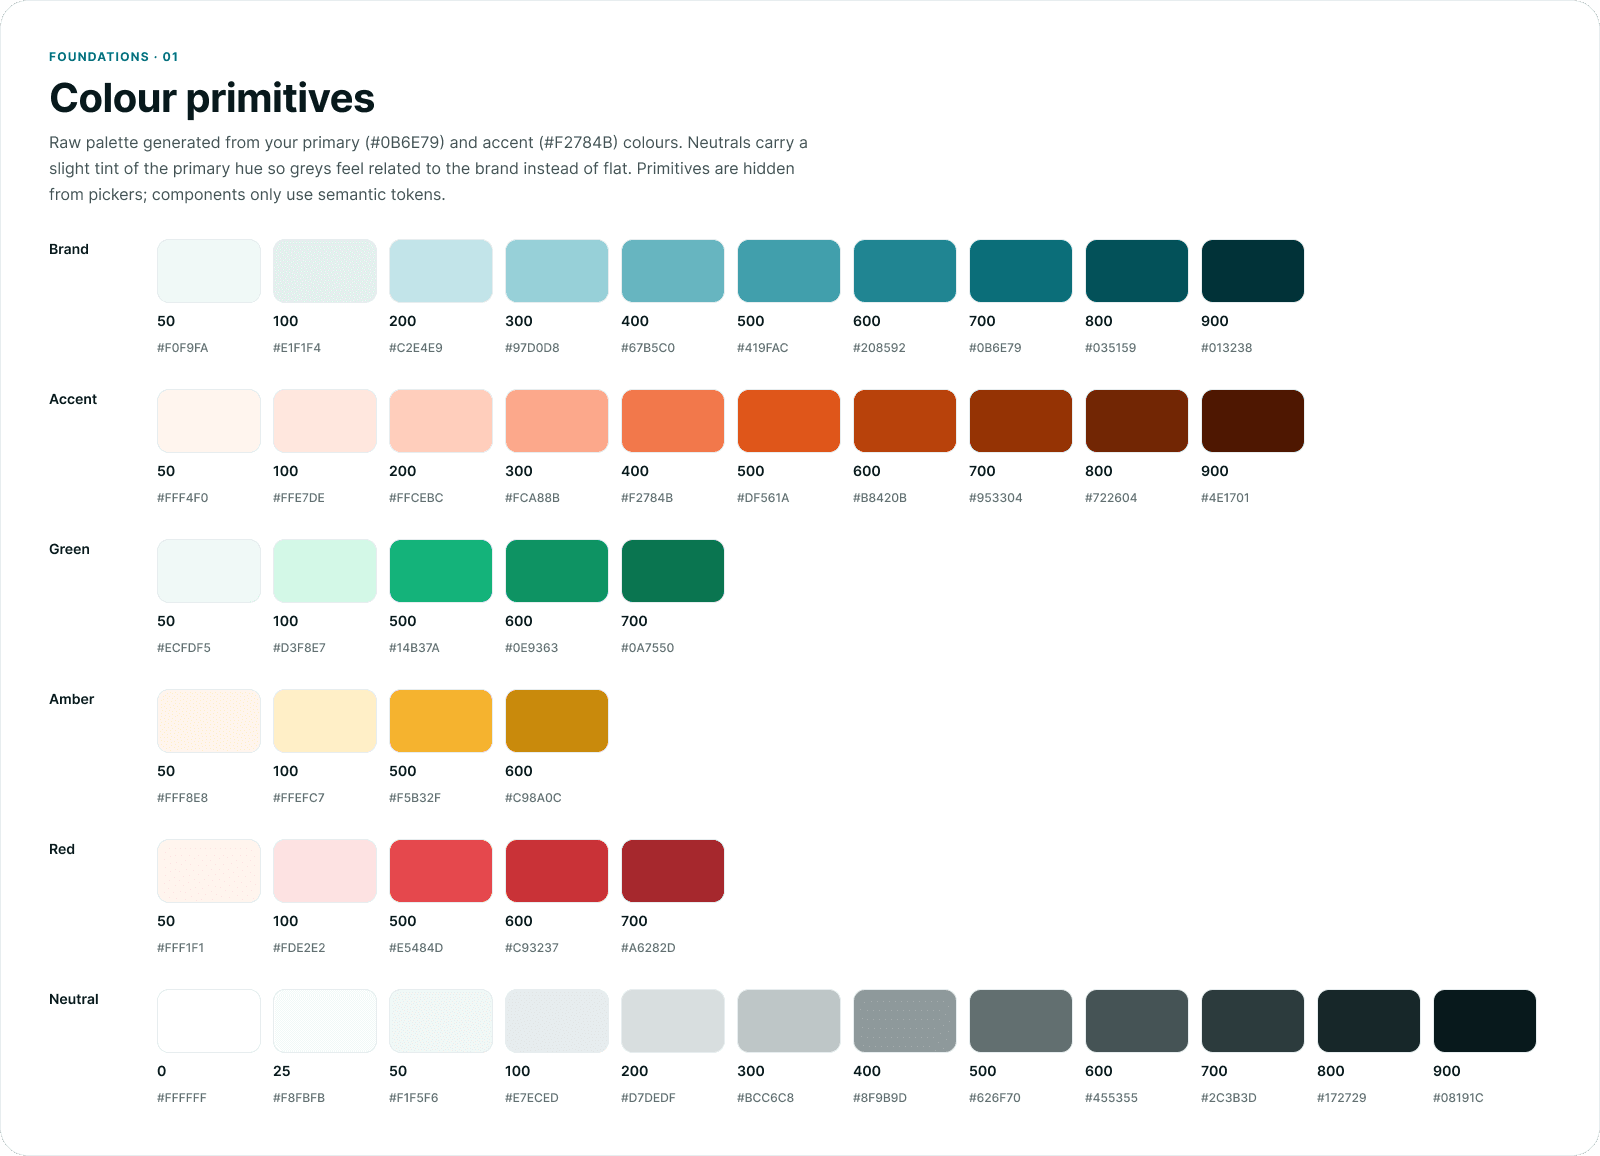This screenshot has height=1156, width=1600.
Task: Click the Amber 100 swatch #FFEFC7
Action: (x=325, y=721)
